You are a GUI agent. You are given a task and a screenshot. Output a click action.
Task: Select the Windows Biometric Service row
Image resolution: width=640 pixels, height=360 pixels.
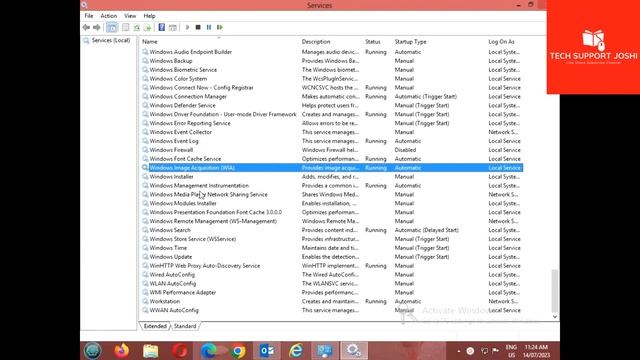pos(183,70)
